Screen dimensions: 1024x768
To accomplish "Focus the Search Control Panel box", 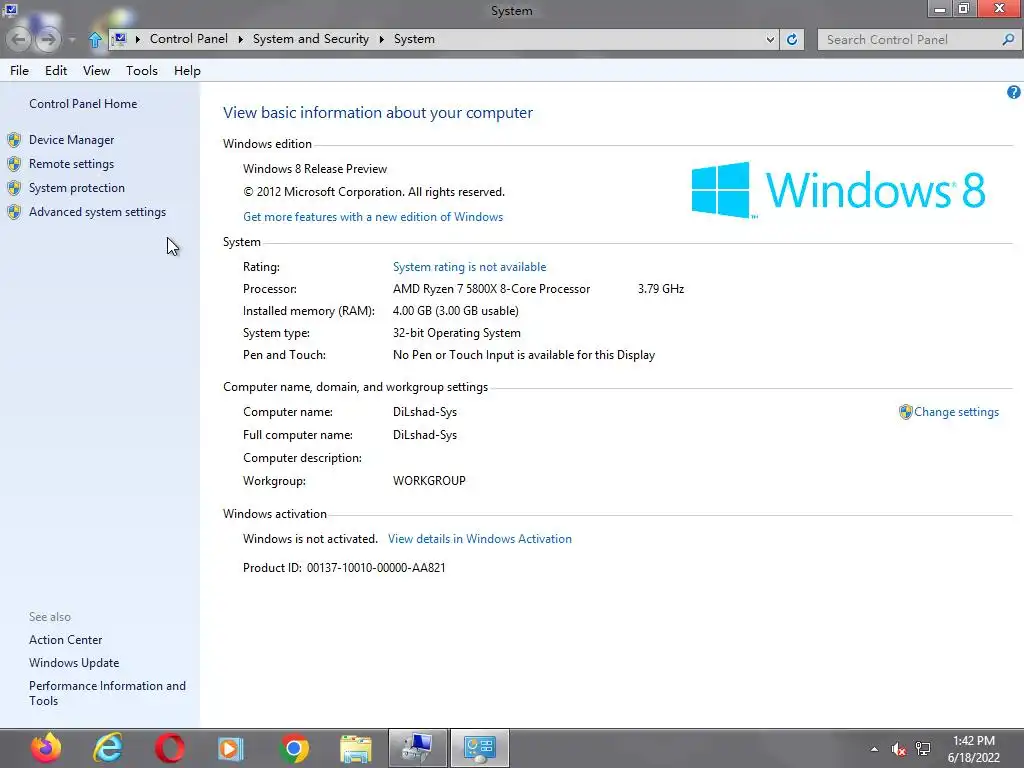I will pos(912,39).
